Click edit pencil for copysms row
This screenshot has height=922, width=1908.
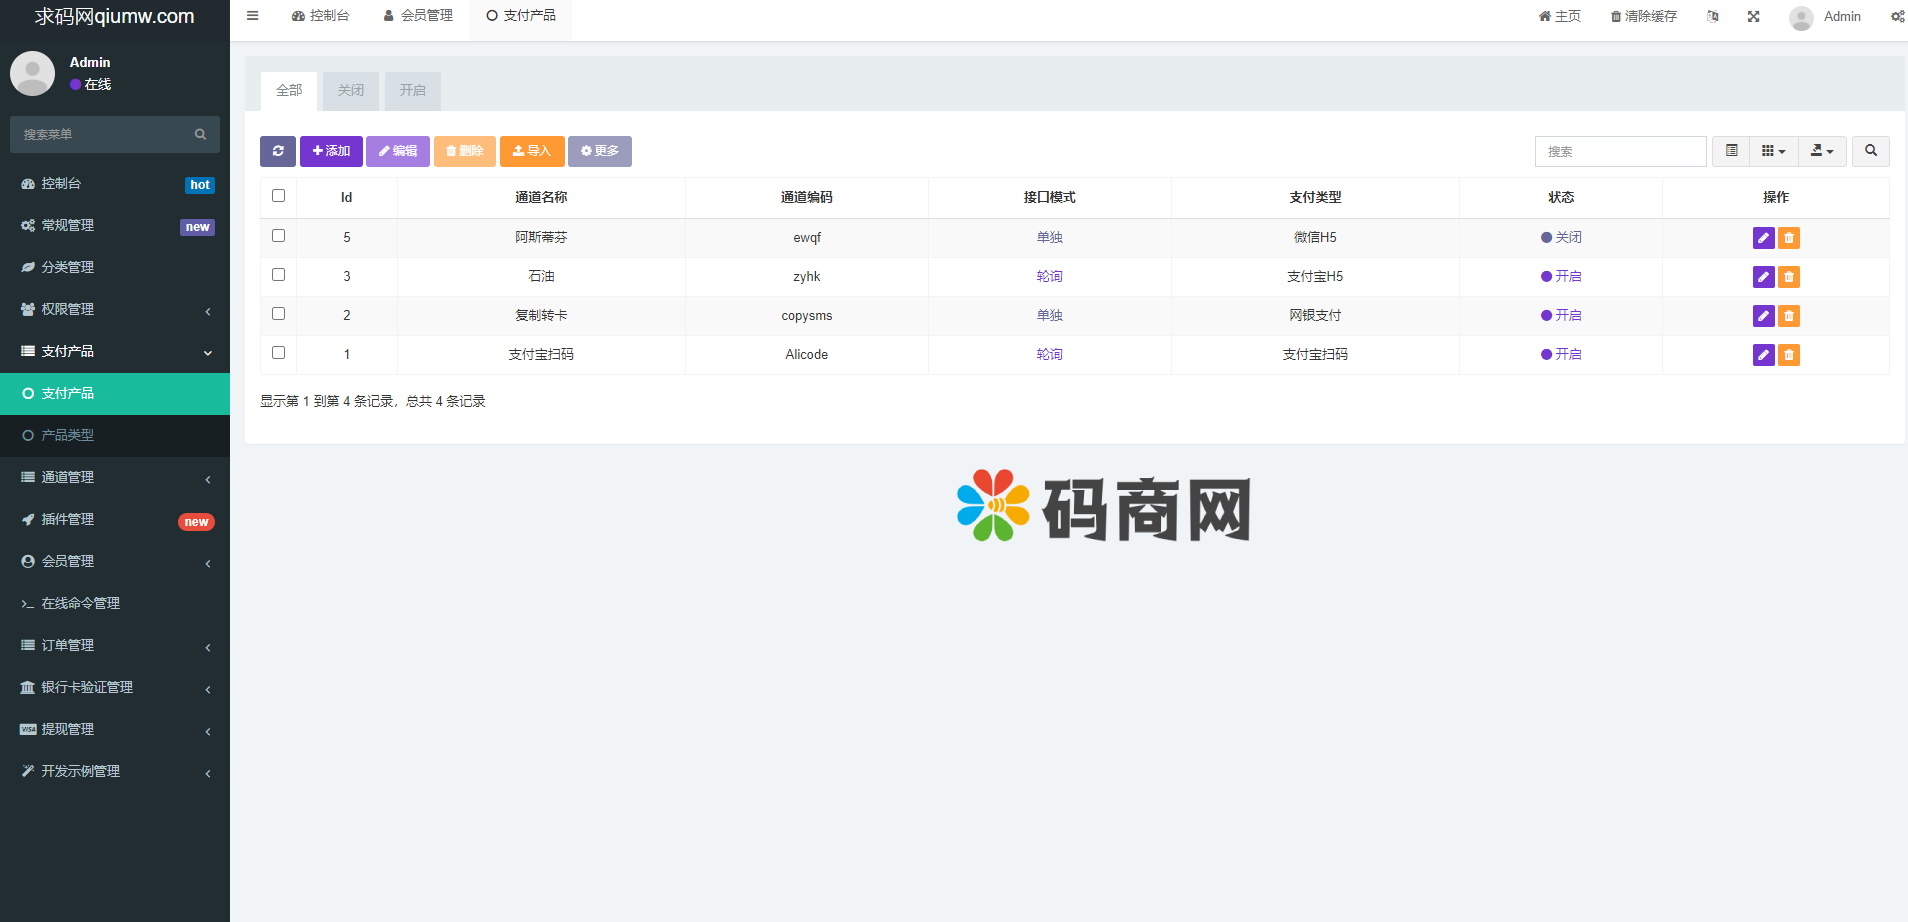(1763, 316)
